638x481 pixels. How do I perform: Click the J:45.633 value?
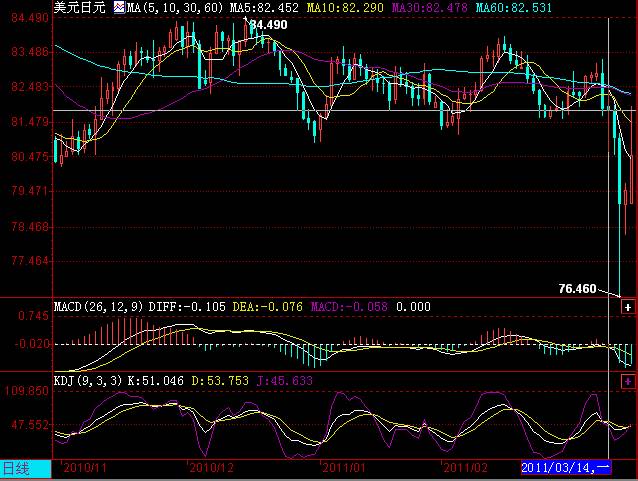[x=285, y=381]
